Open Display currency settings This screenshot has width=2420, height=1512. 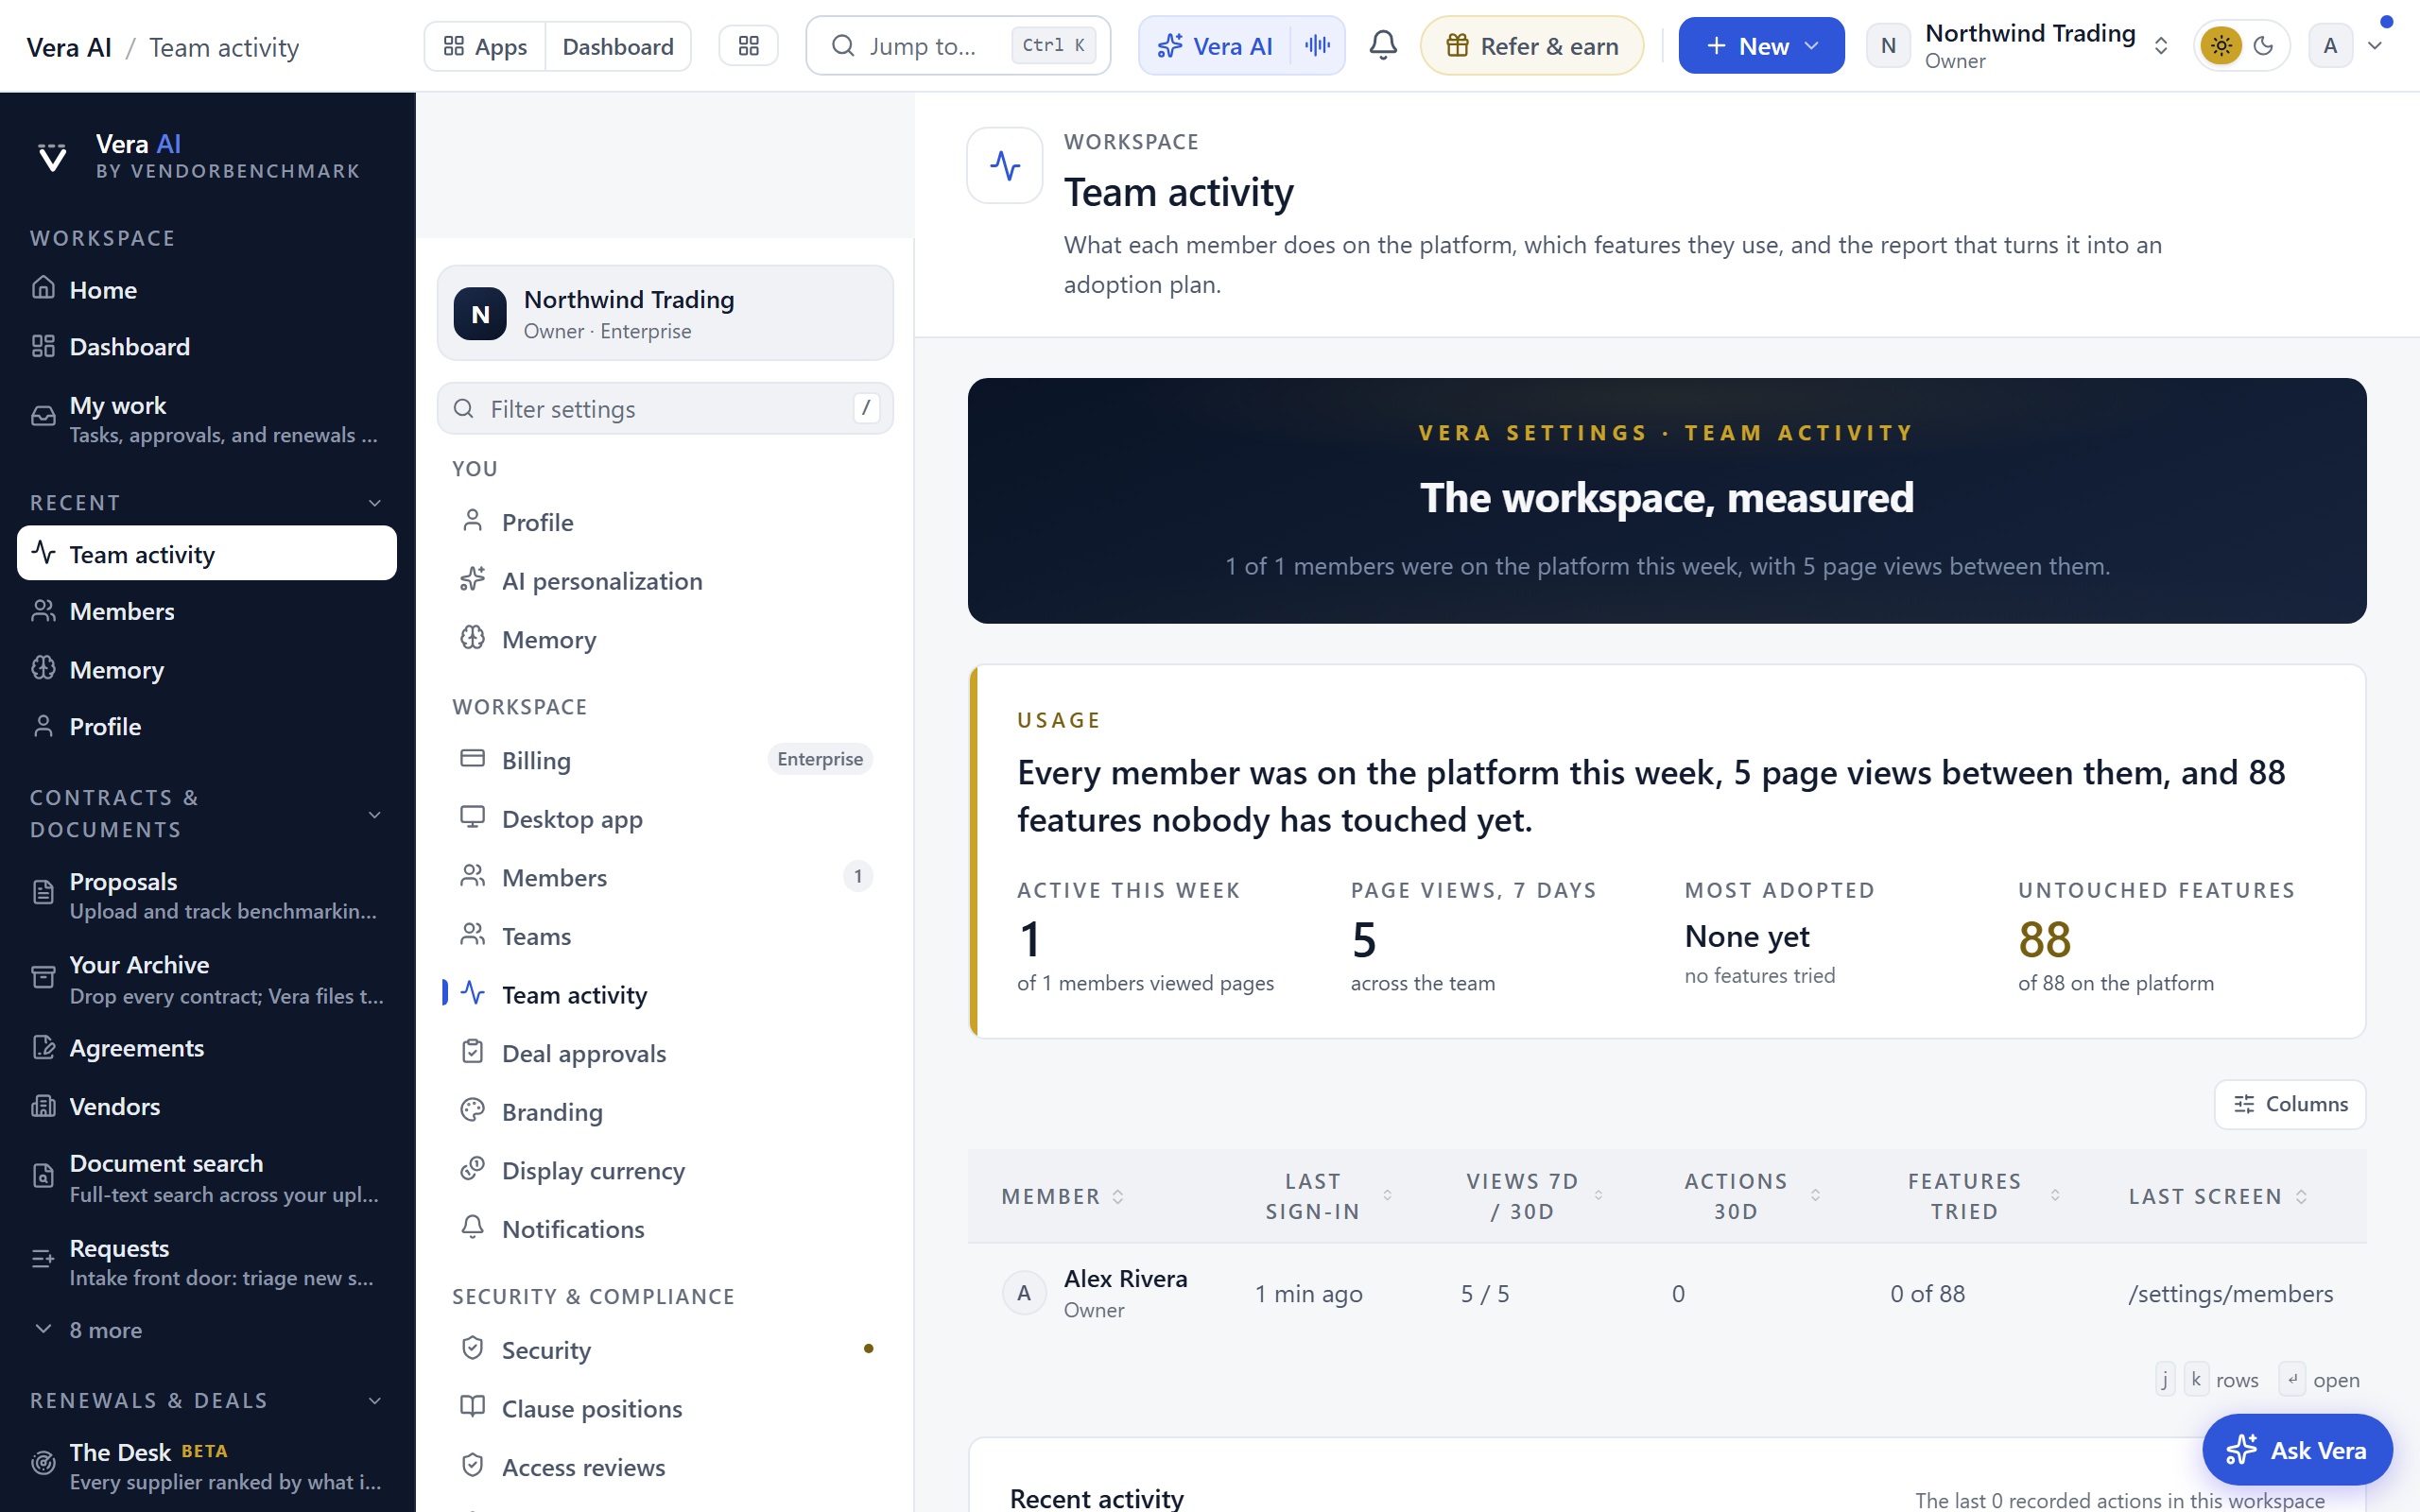[665, 1170]
